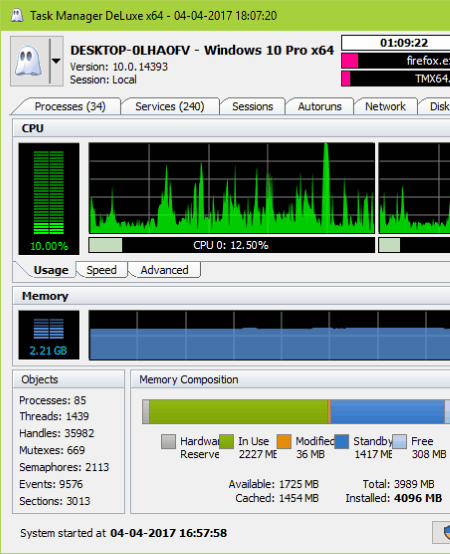Click the 'Available: 1725 MB' value
The height and width of the screenshot is (554, 450).
pos(274,484)
